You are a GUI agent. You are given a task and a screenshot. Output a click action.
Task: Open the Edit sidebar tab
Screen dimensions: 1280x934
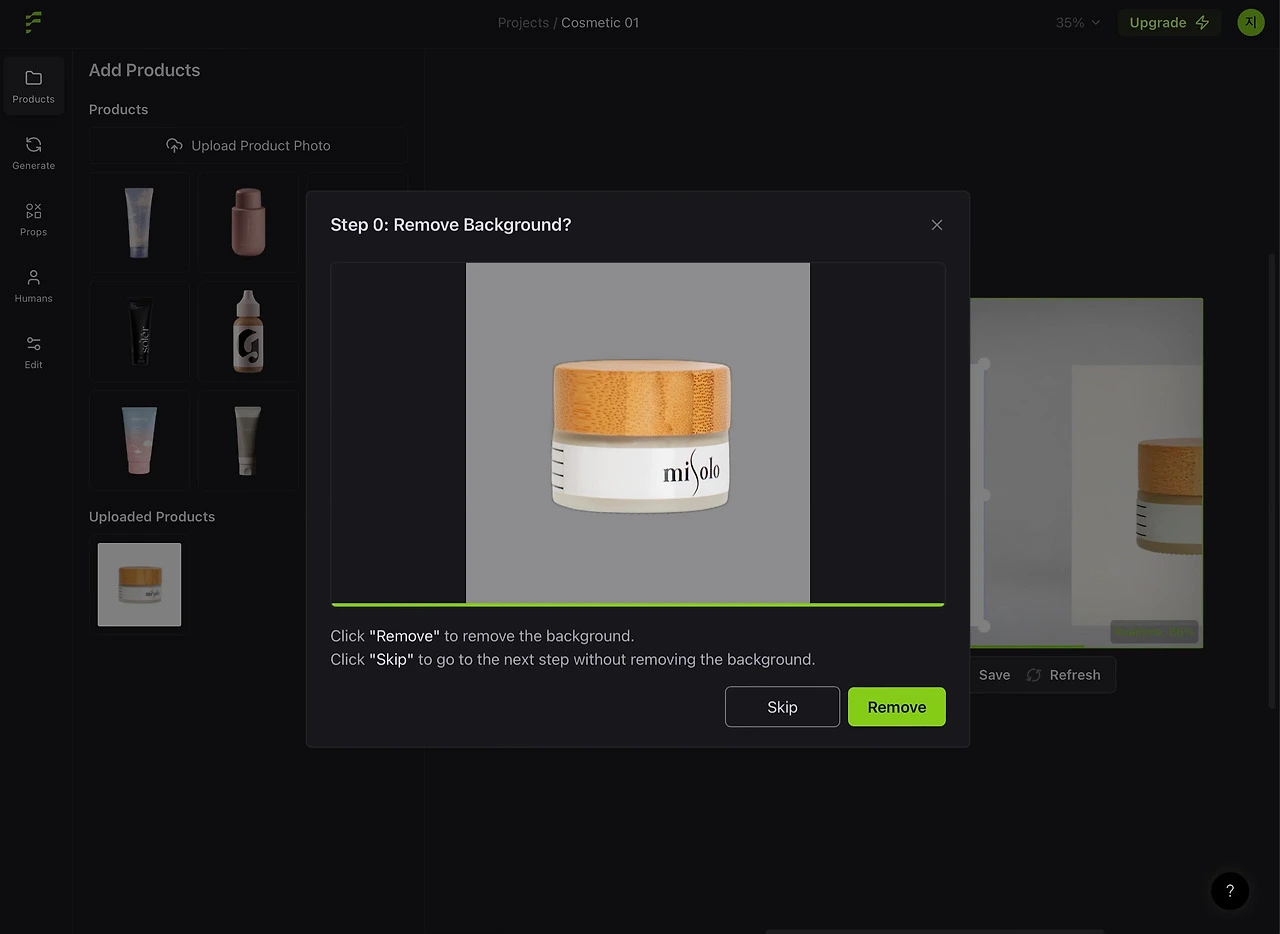coord(34,352)
